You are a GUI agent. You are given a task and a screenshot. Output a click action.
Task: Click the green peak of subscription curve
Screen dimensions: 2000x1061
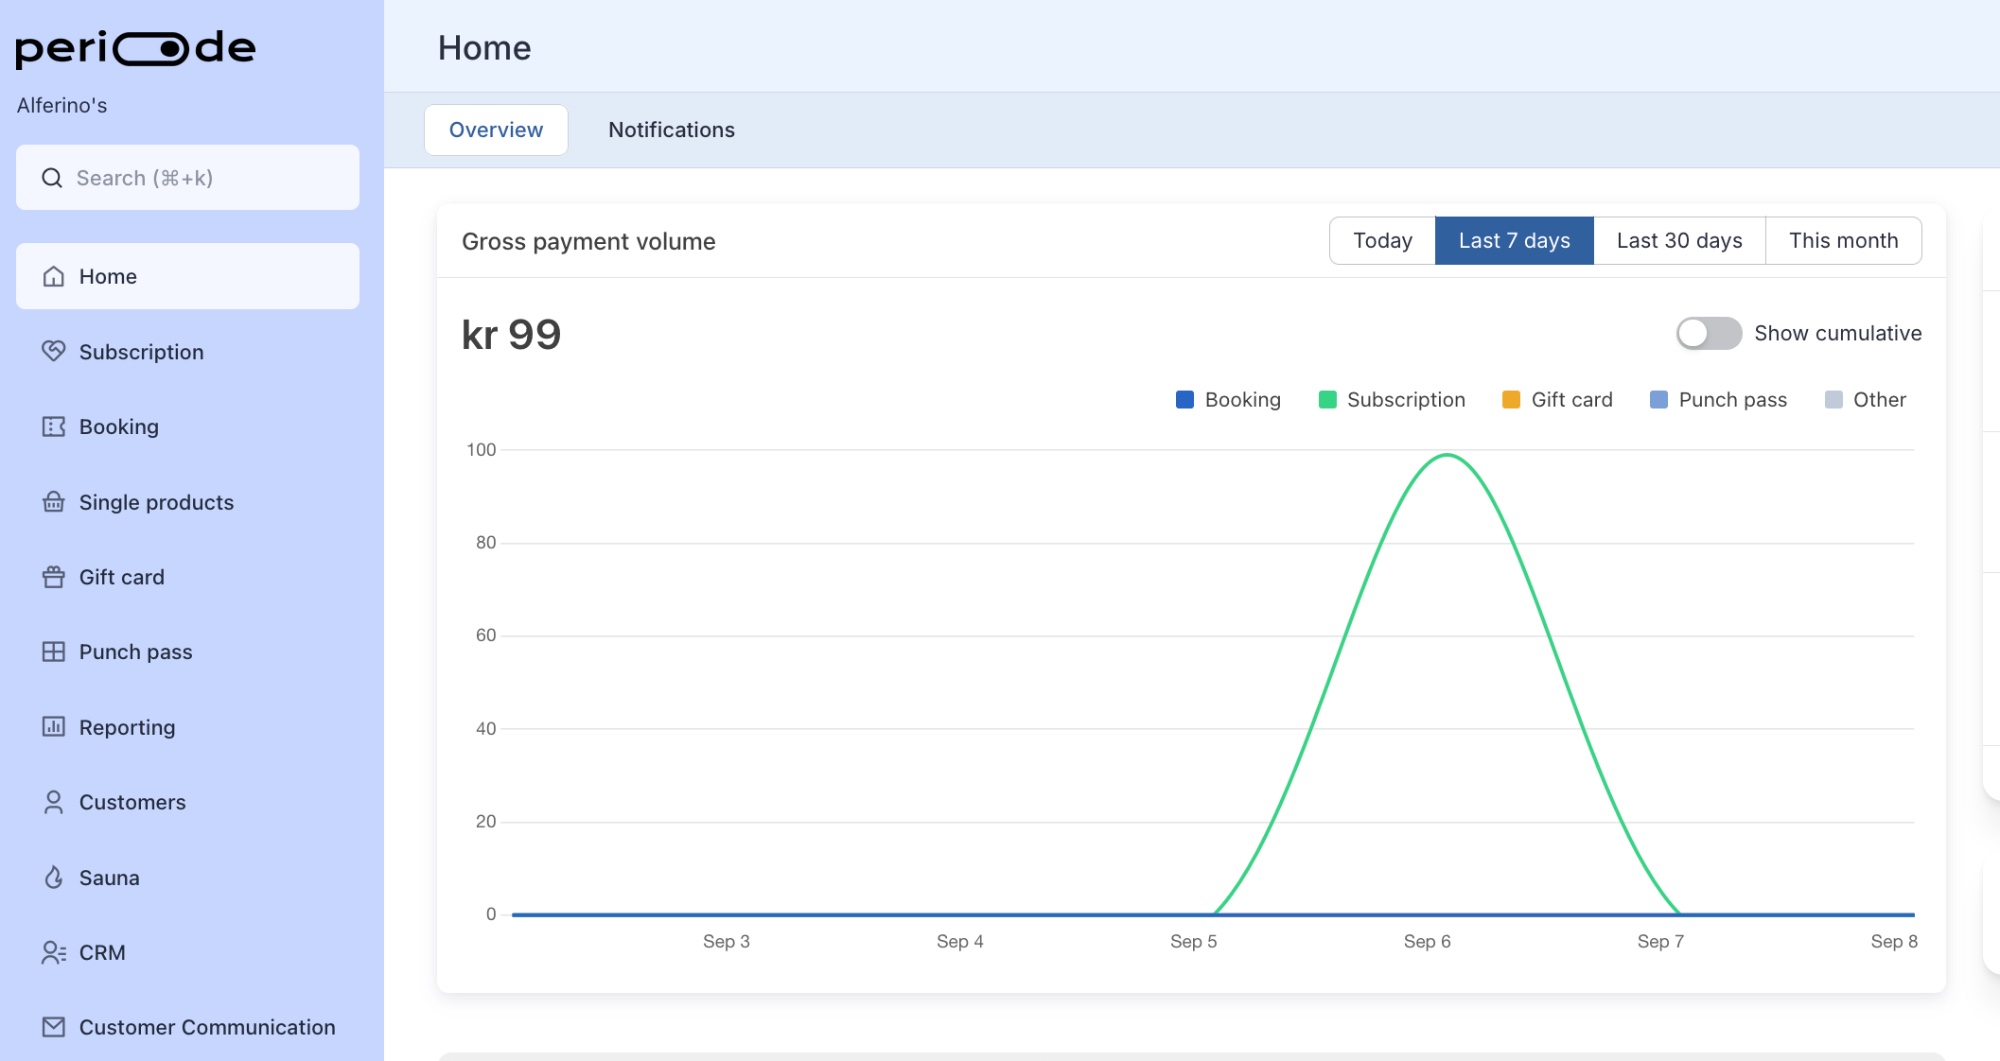point(1447,456)
